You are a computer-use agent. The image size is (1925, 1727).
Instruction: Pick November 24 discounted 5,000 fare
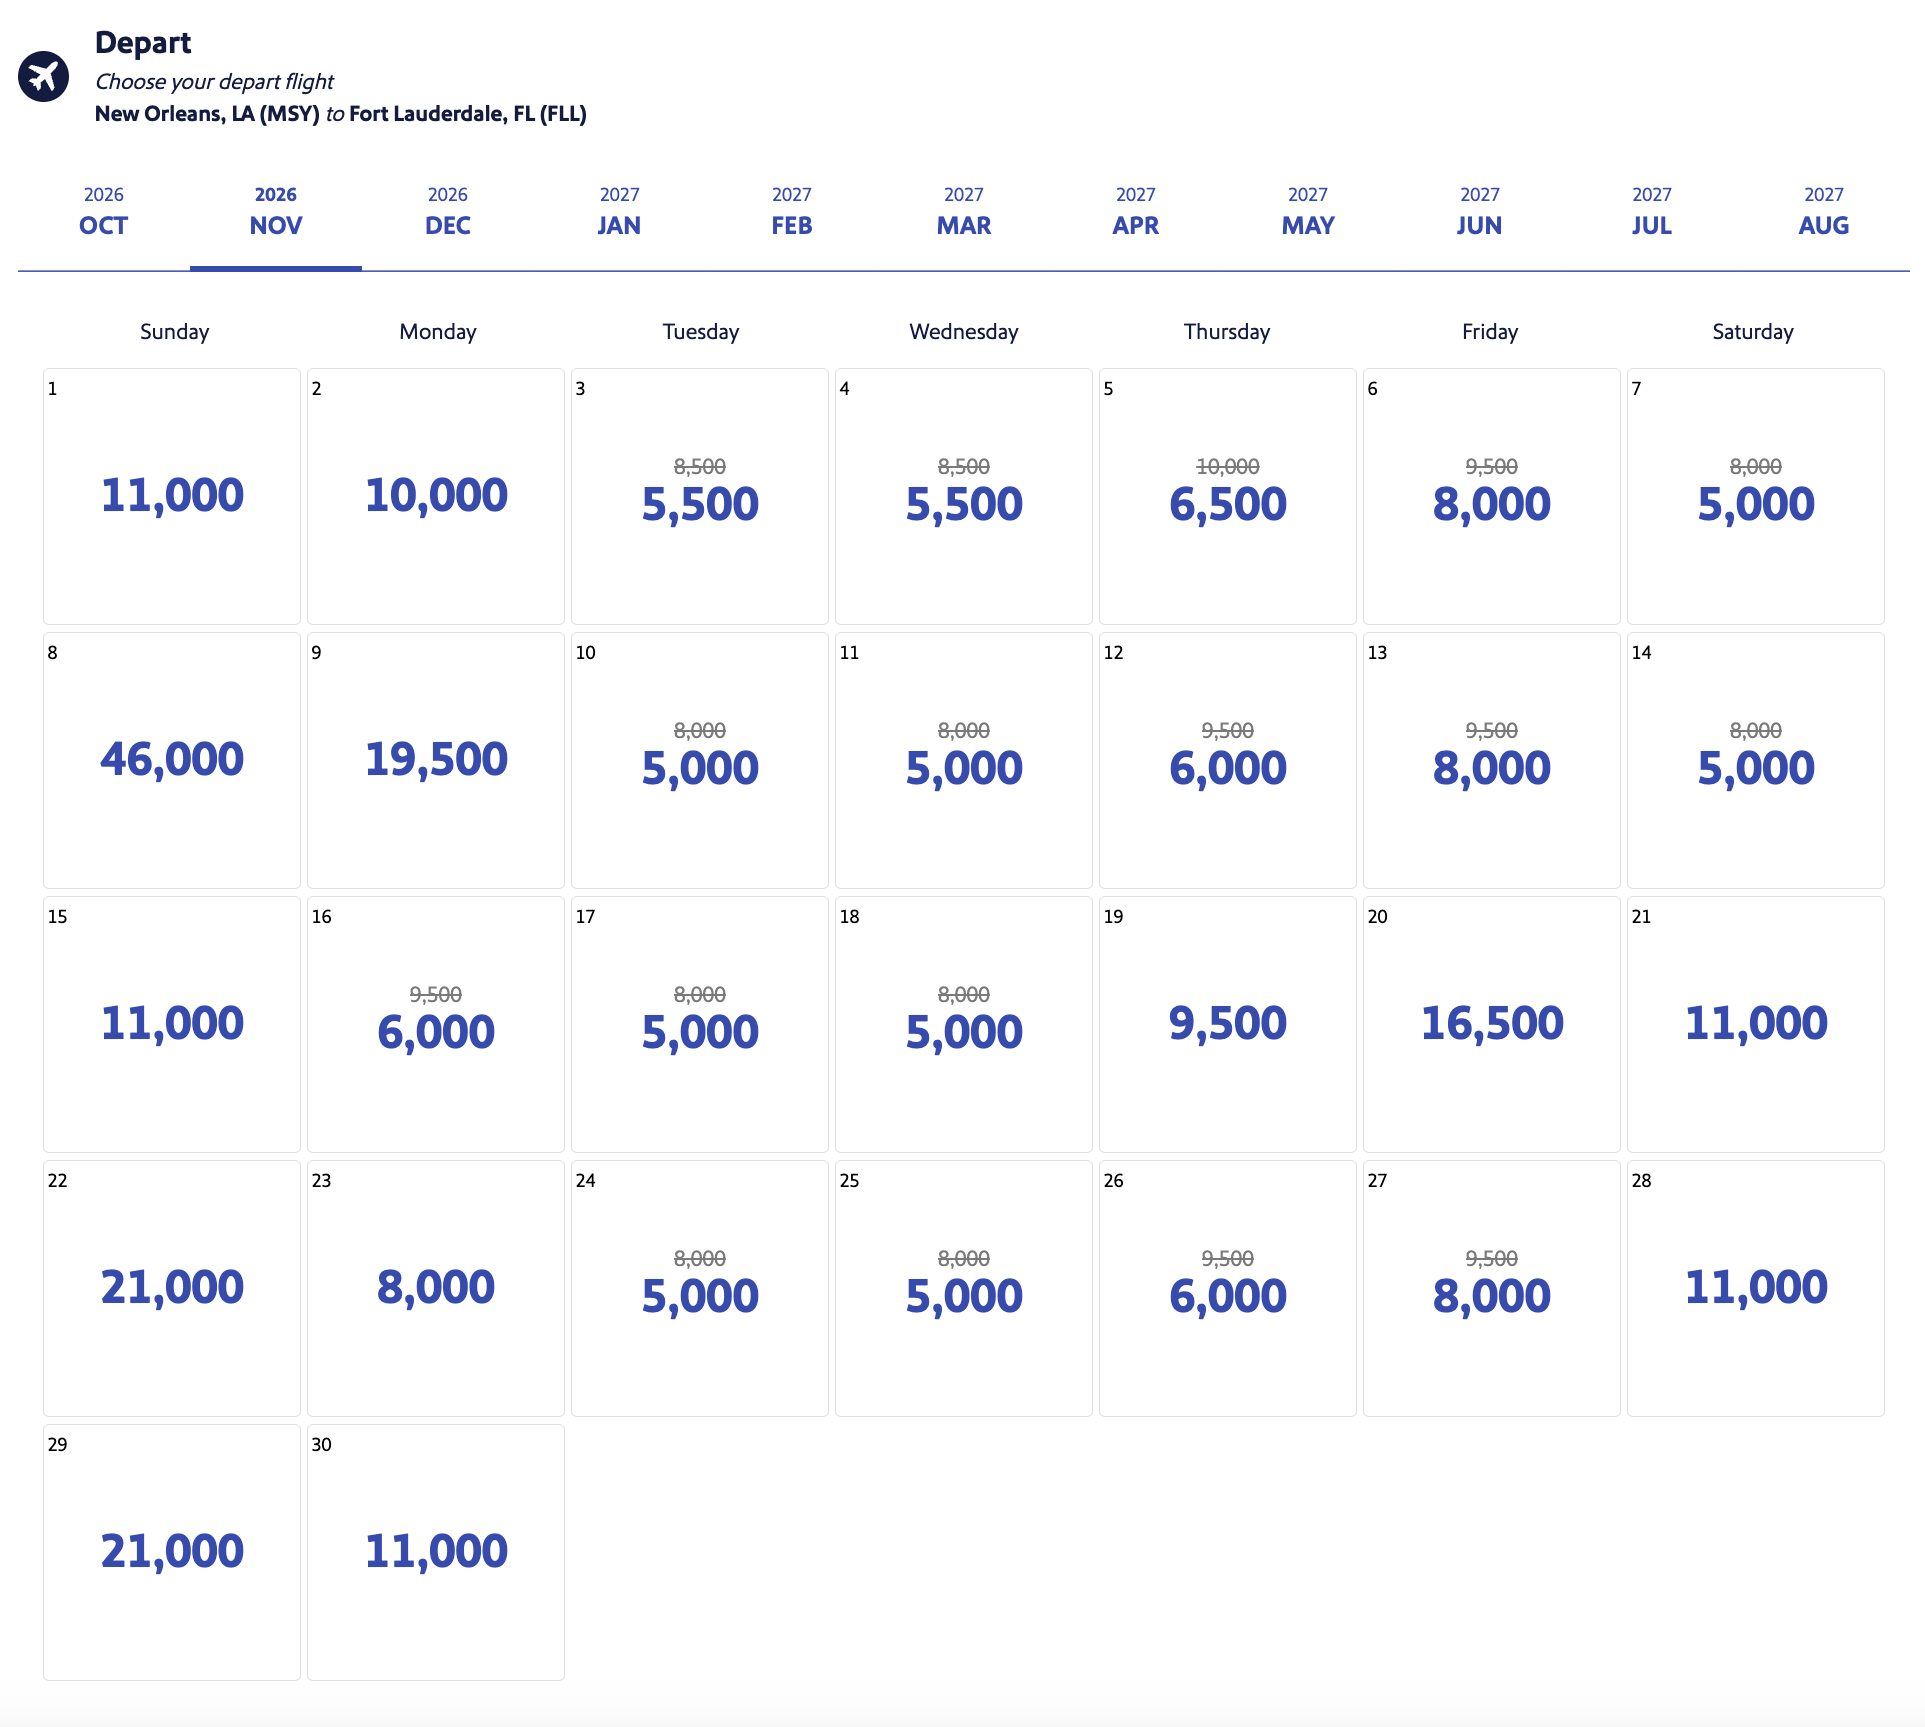tap(700, 1288)
